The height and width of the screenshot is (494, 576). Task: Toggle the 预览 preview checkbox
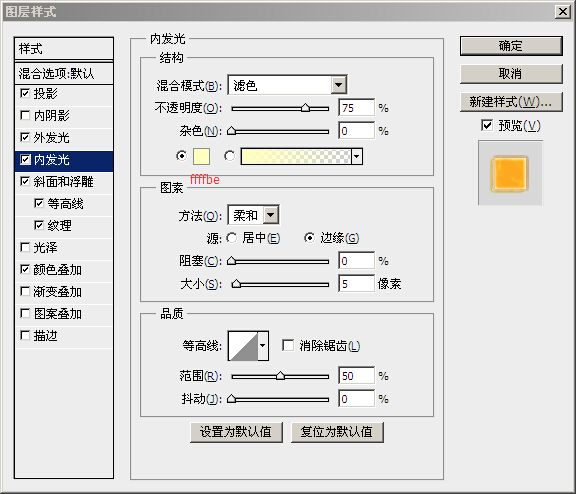point(487,125)
